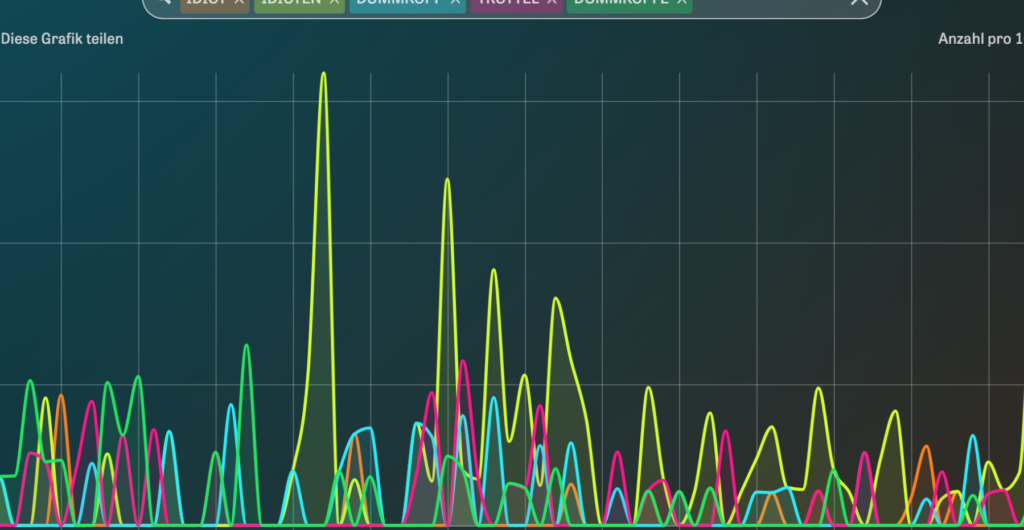Remove the DUMMKÖPFE search tag

point(681,3)
